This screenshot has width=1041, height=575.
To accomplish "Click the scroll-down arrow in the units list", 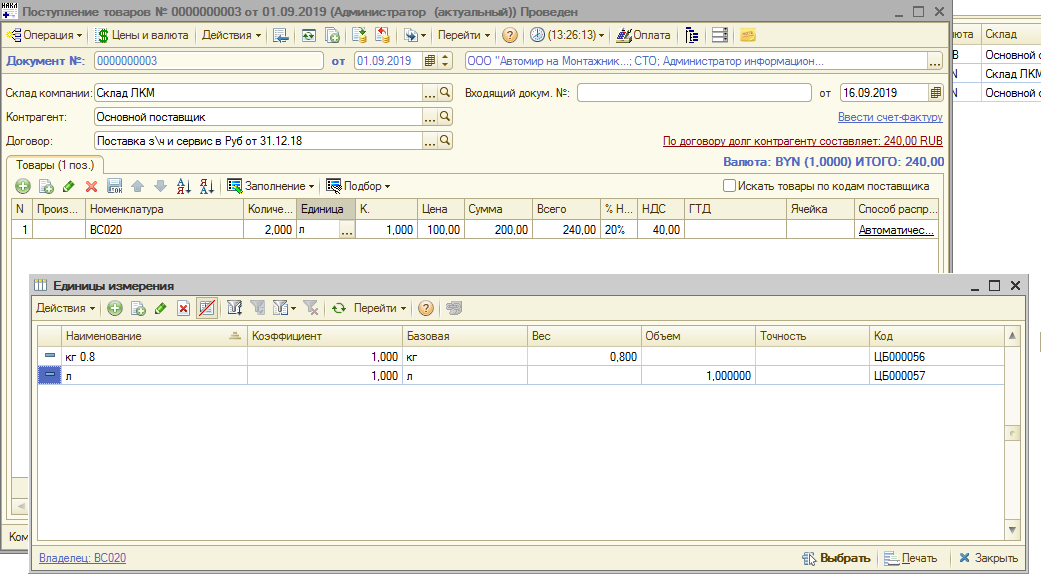I will [1012, 530].
